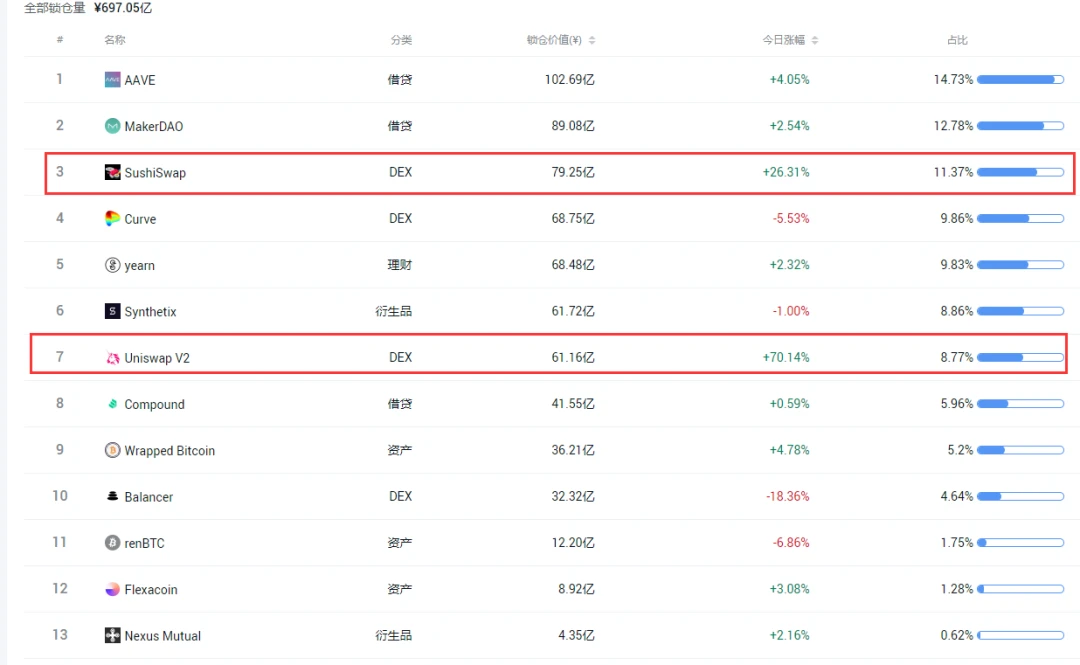Click AAVE share bar at 14.73%
Image resolution: width=1080 pixels, height=665 pixels.
(x=1020, y=80)
